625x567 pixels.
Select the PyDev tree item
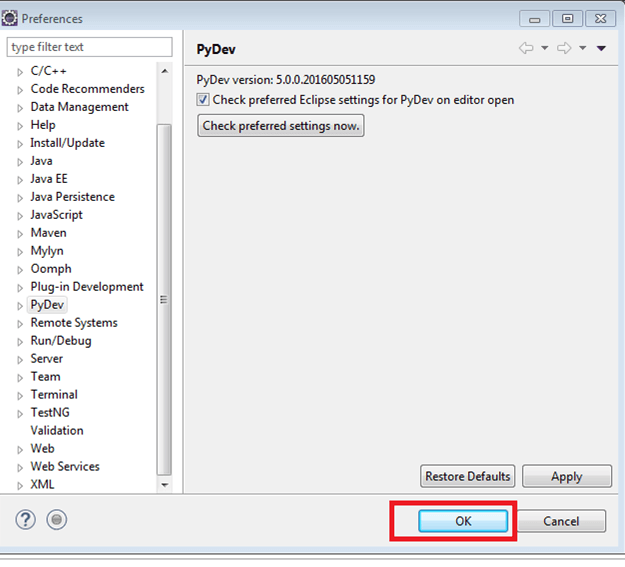click(x=47, y=305)
